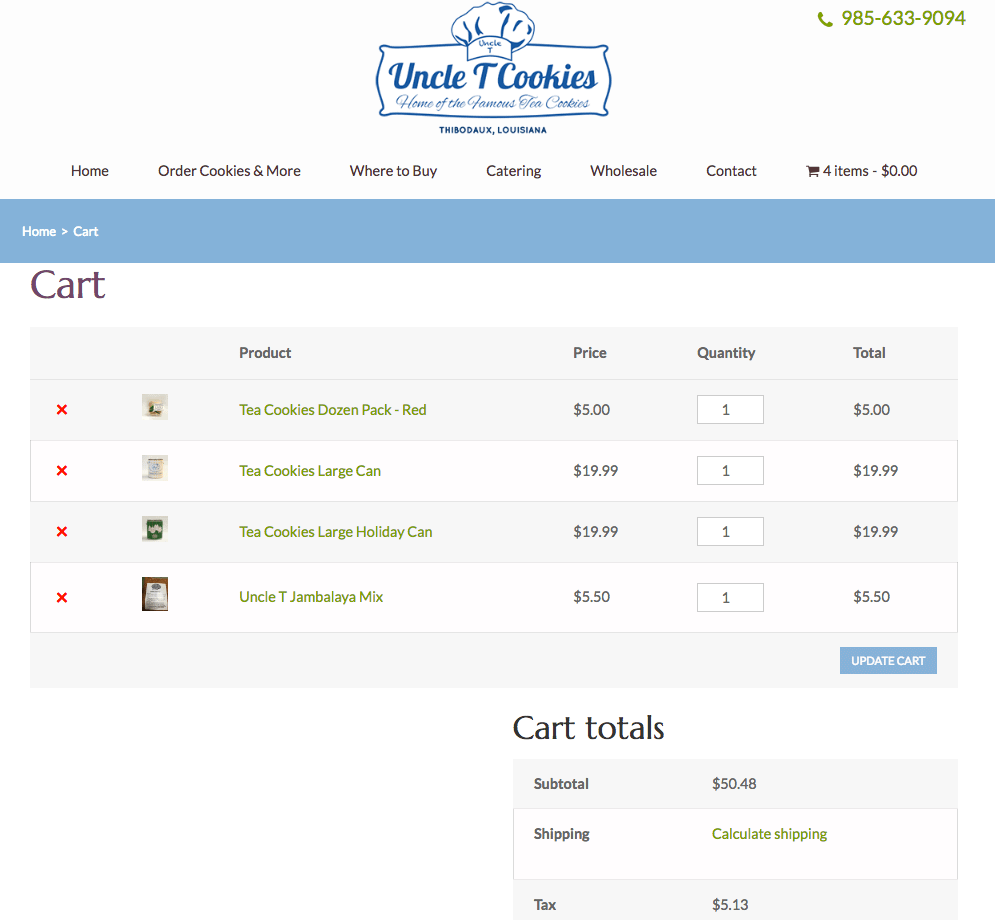Remove Tea Cookies Dozen Pack from cart
Screen dimensions: 995x920
(x=62, y=410)
